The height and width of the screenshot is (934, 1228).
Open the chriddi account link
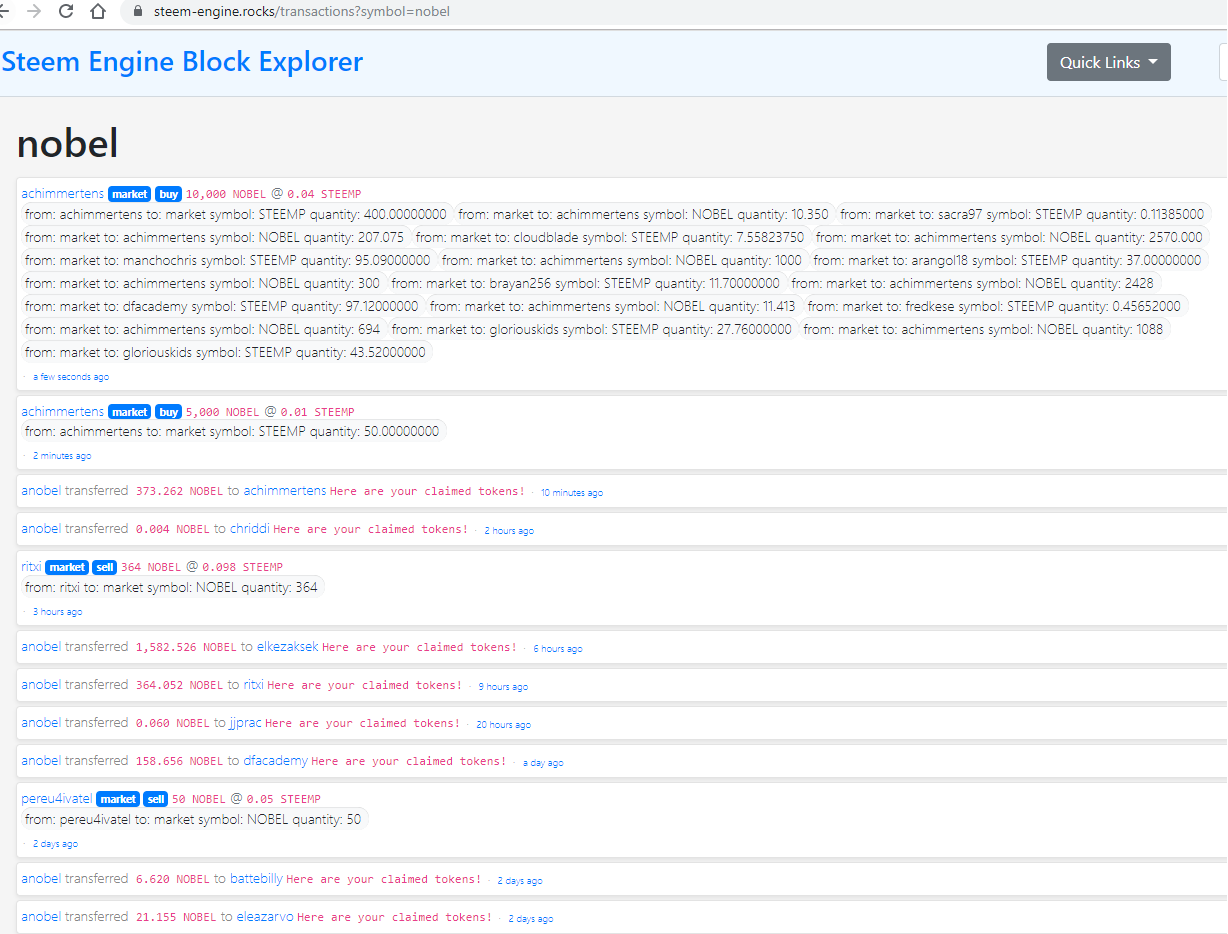[249, 529]
